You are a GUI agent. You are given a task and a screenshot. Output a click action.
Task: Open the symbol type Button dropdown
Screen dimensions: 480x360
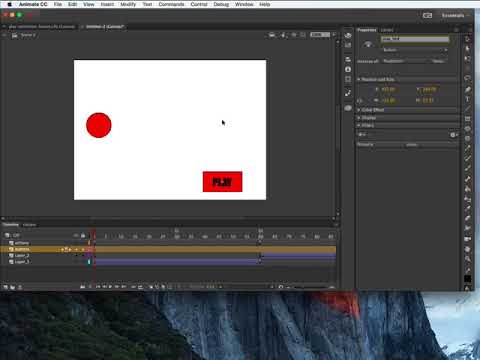click(x=415, y=50)
